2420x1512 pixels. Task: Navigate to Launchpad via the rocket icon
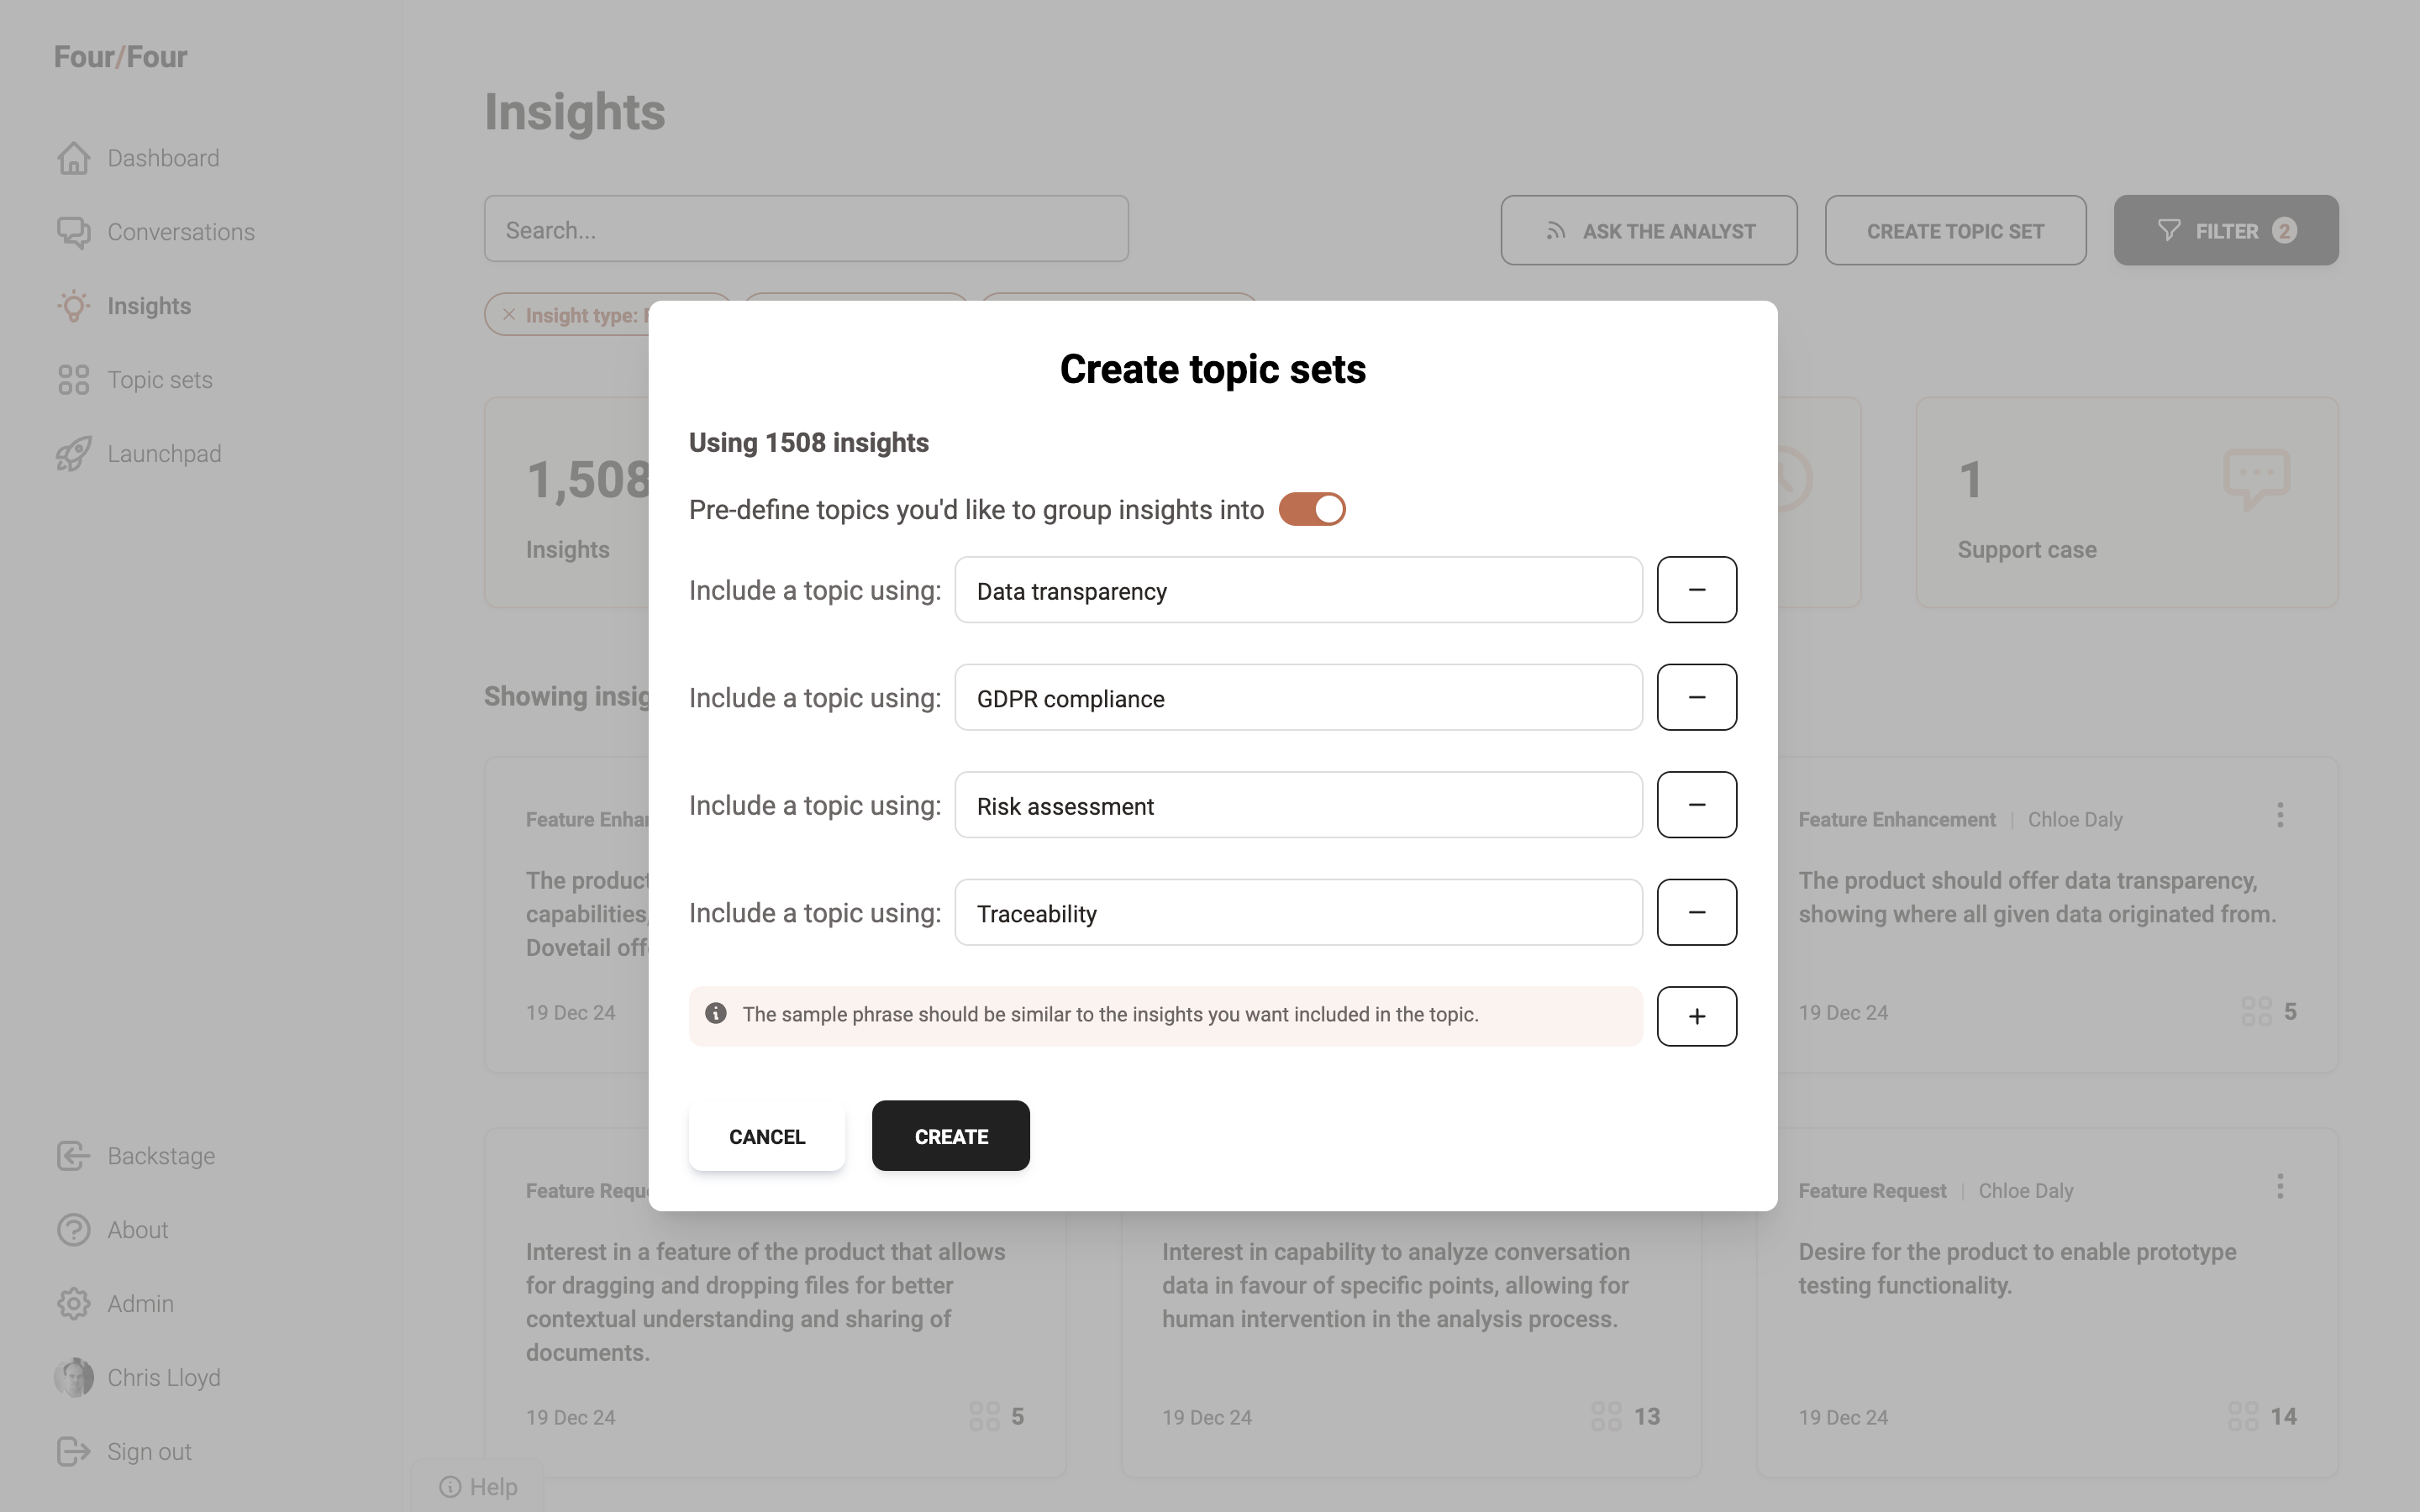[x=74, y=454]
